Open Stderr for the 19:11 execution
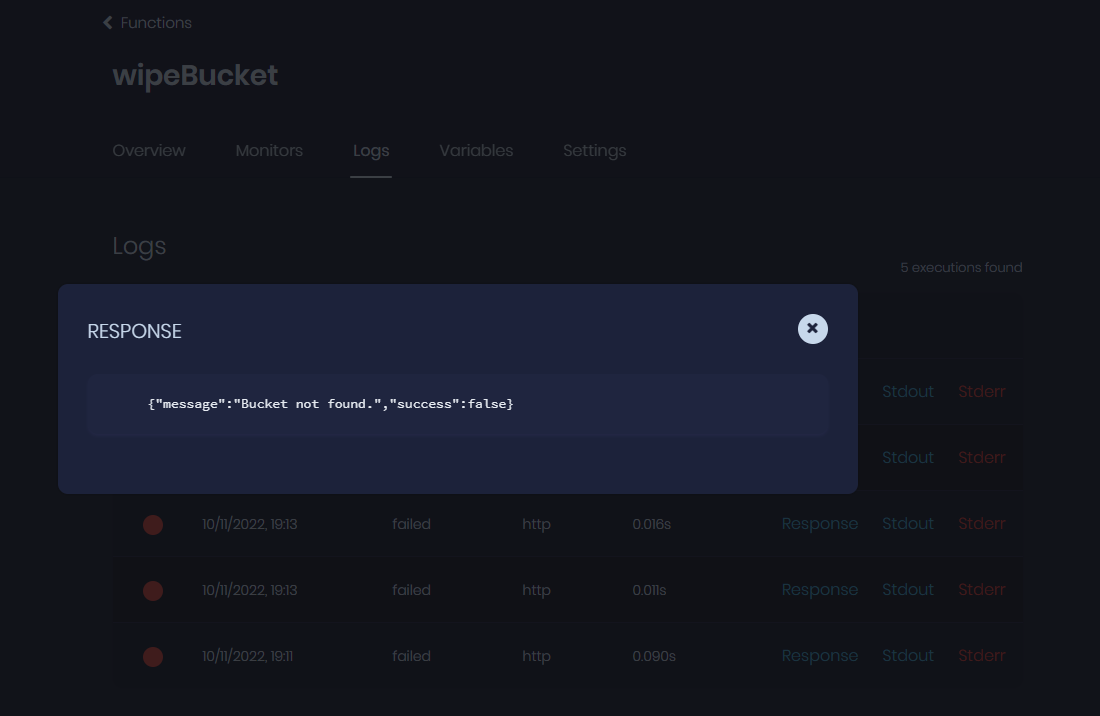The image size is (1100, 716). [981, 656]
